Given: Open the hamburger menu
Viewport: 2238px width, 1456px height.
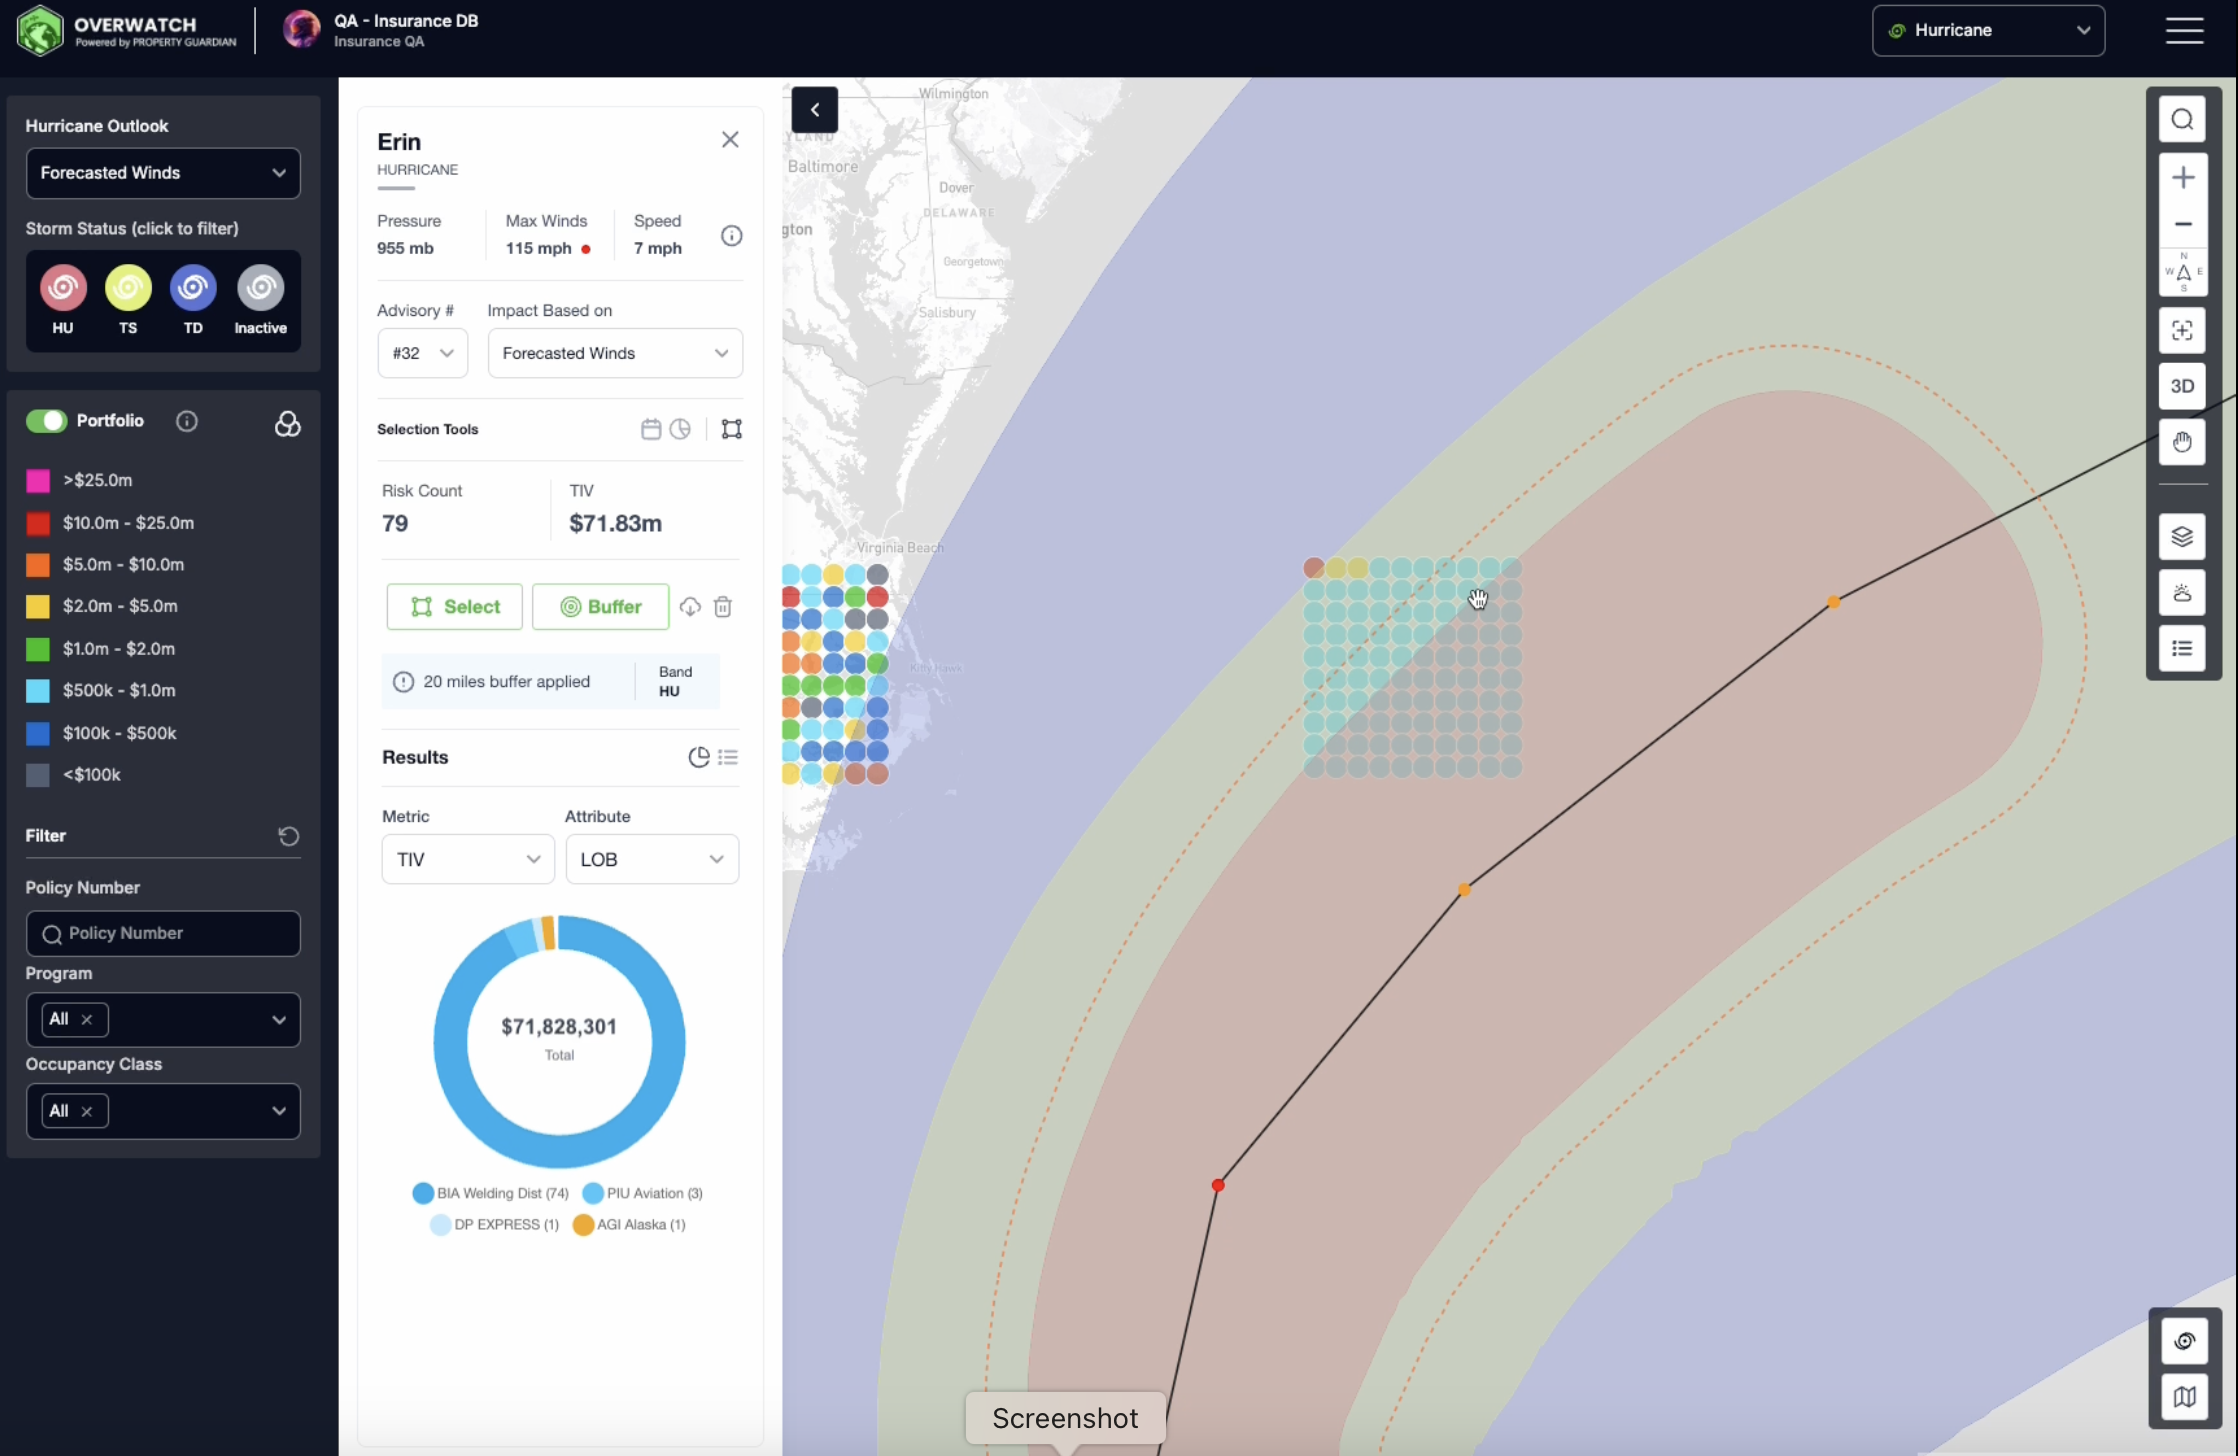Looking at the screenshot, I should coord(2184,30).
